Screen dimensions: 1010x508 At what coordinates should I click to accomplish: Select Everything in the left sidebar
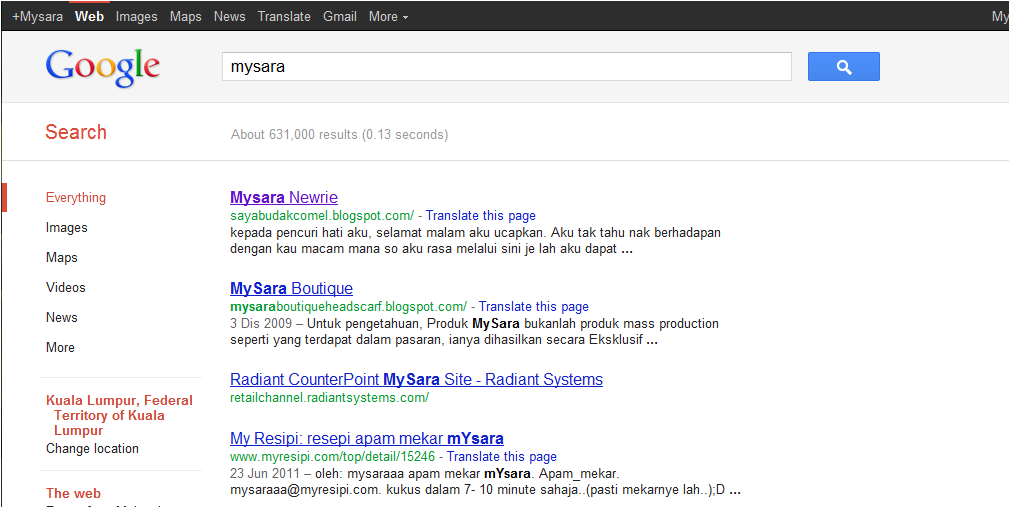tap(76, 198)
